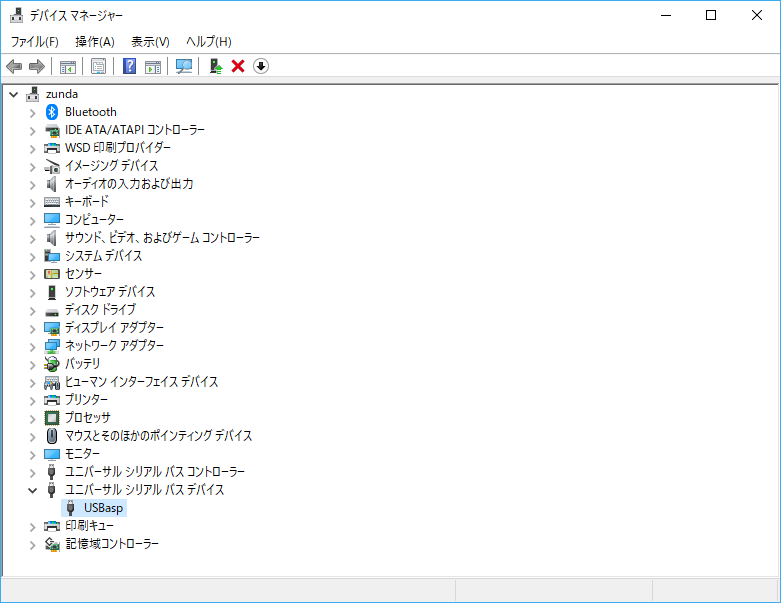Select ユニバーサル シリアル バス デバイス label
This screenshot has width=781, height=603.
[144, 490]
